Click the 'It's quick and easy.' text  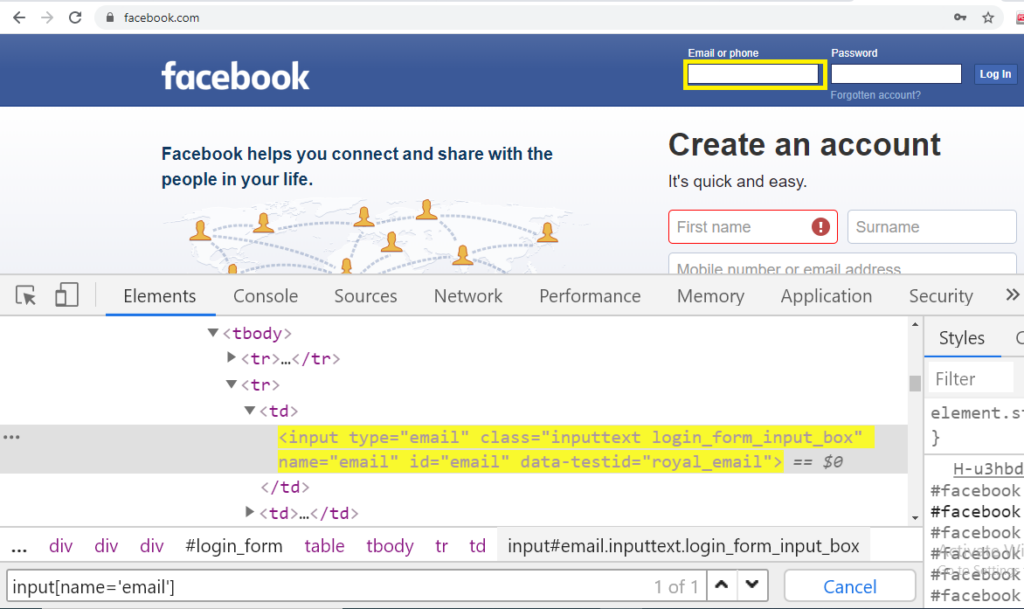click(x=737, y=181)
